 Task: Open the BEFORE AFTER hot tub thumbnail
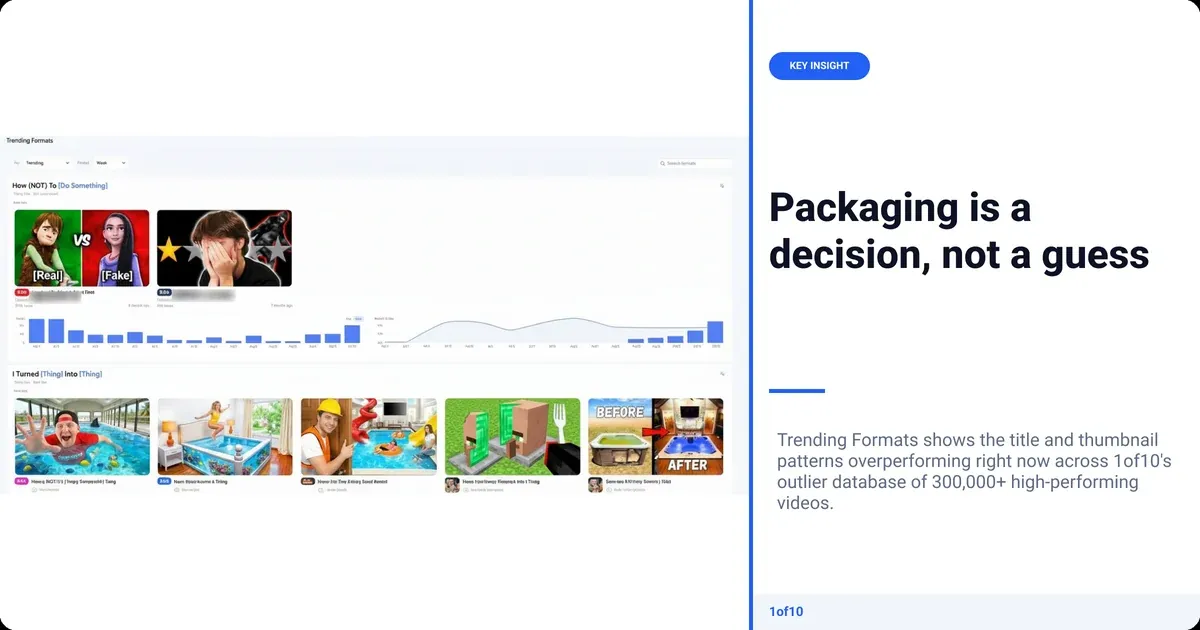coord(655,437)
